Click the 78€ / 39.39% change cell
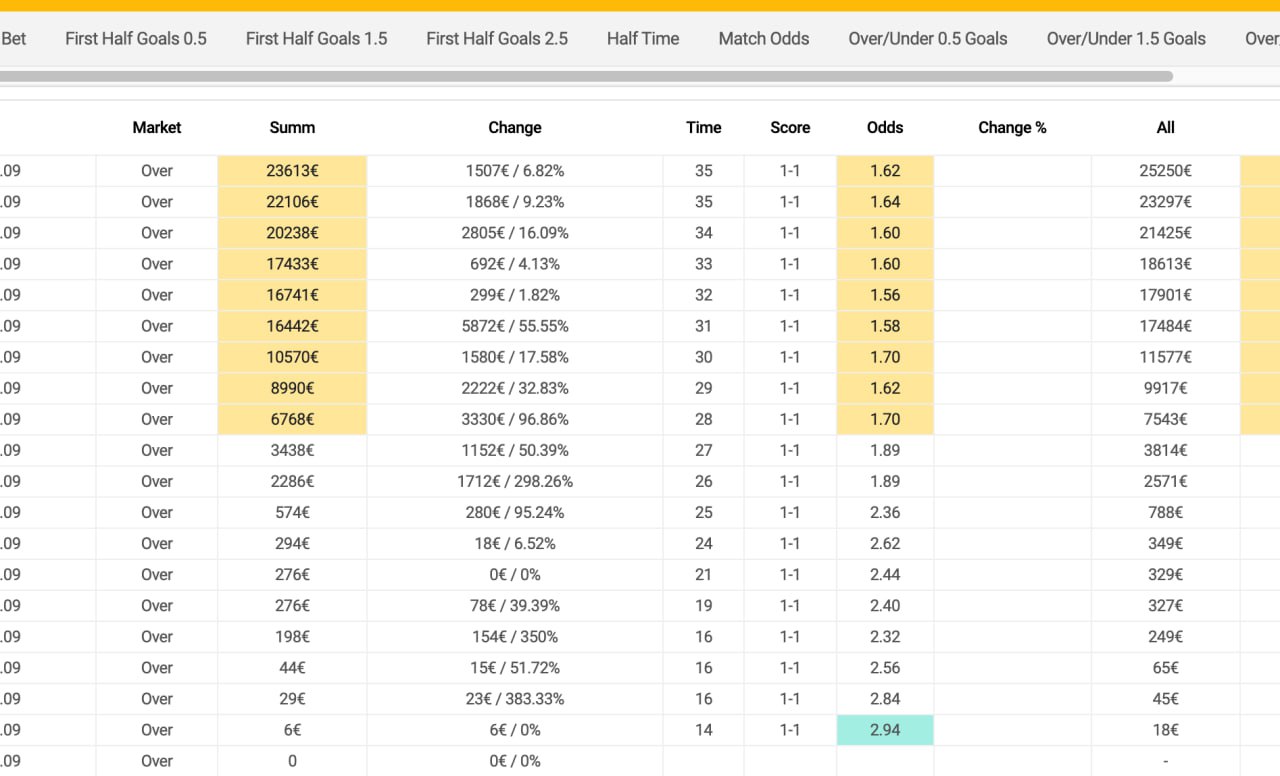The image size is (1280, 776). click(x=515, y=605)
